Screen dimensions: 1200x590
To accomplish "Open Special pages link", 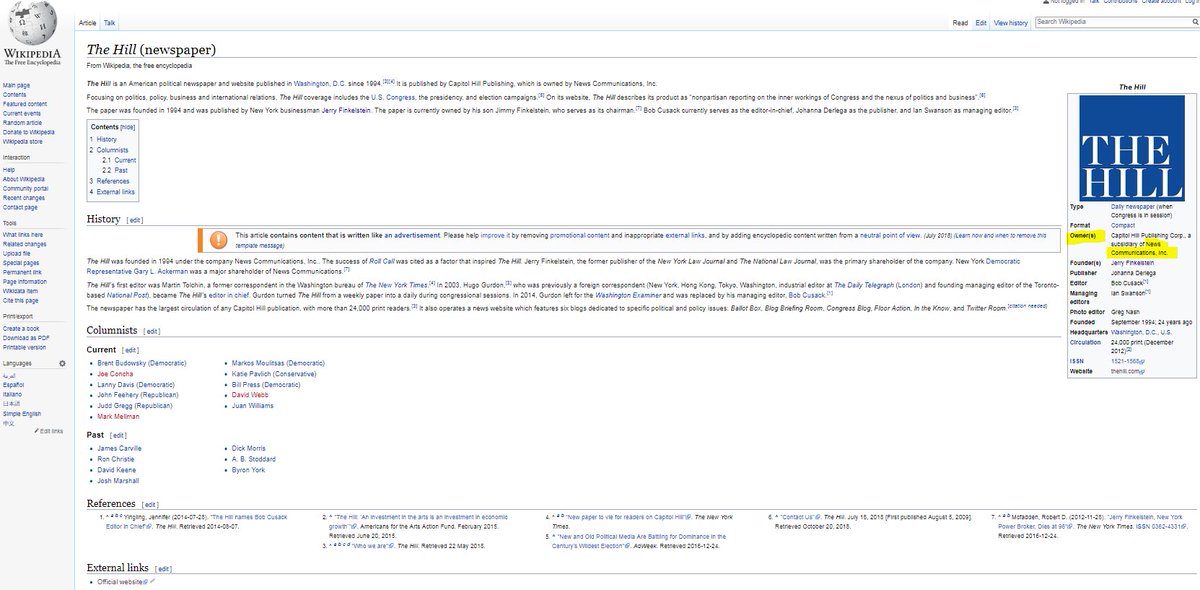I will pos(21,263).
